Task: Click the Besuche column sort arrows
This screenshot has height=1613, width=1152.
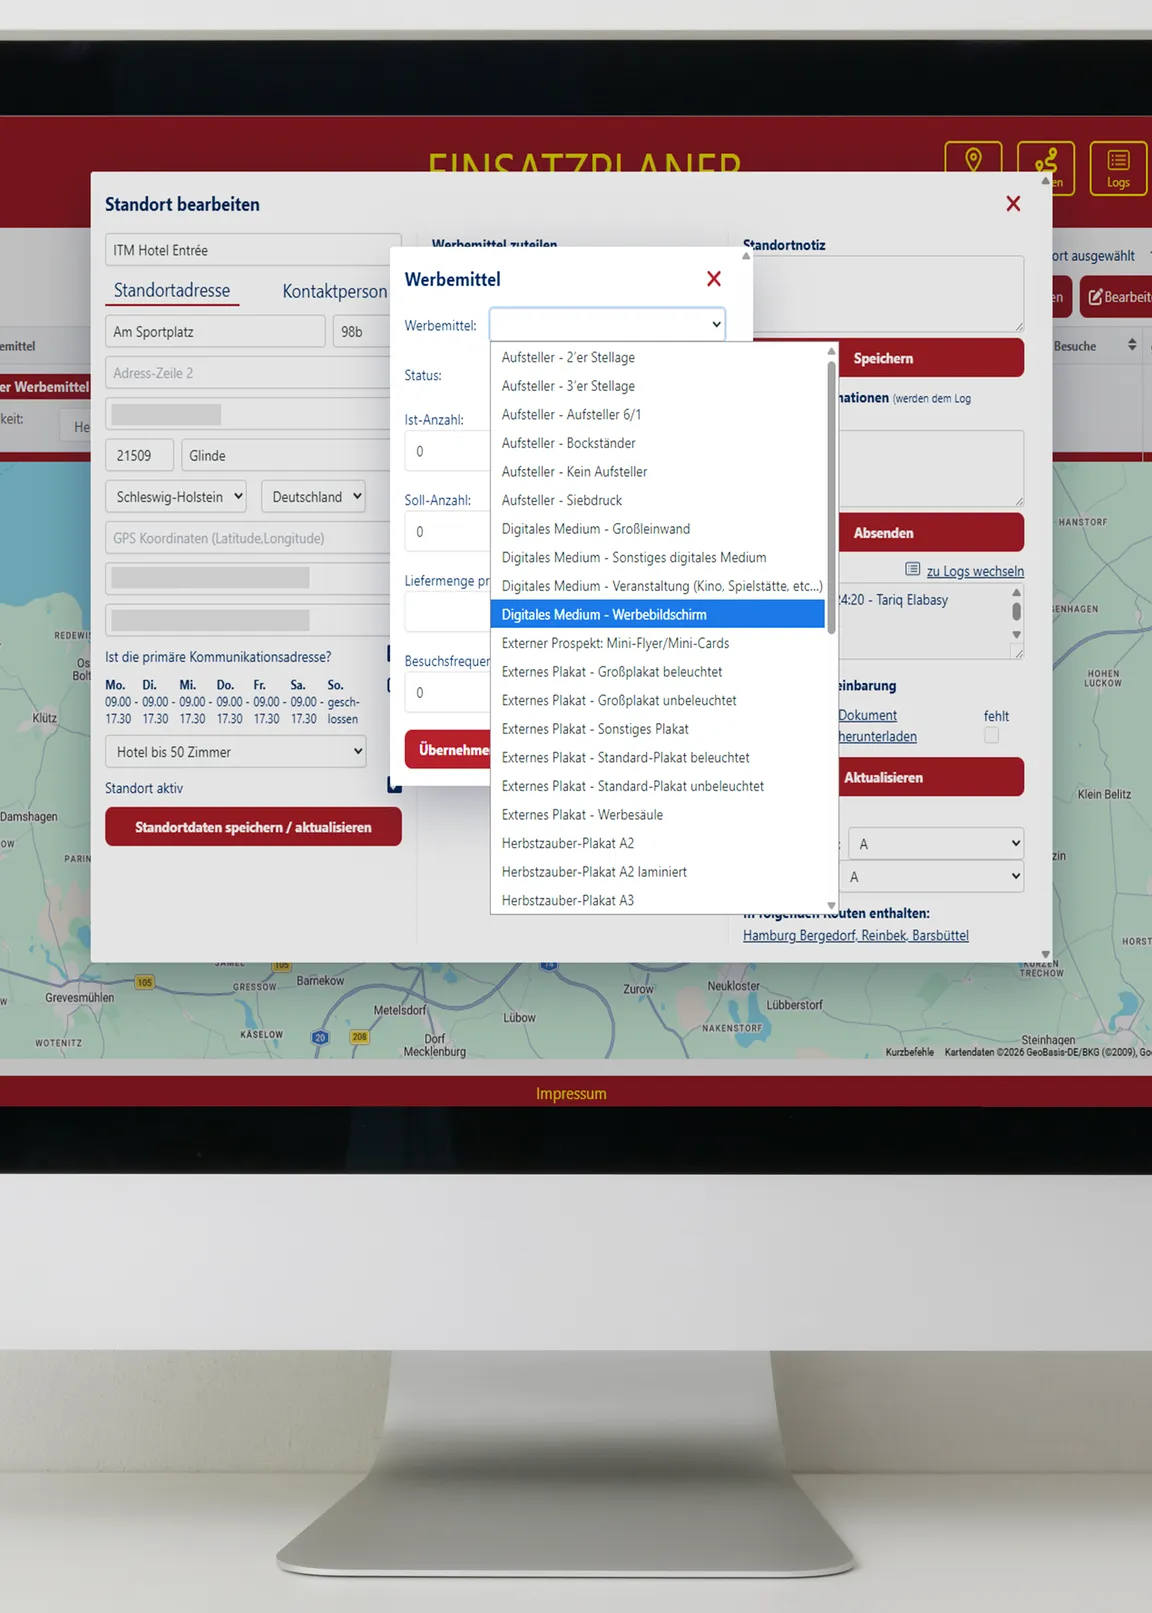Action: tap(1132, 345)
